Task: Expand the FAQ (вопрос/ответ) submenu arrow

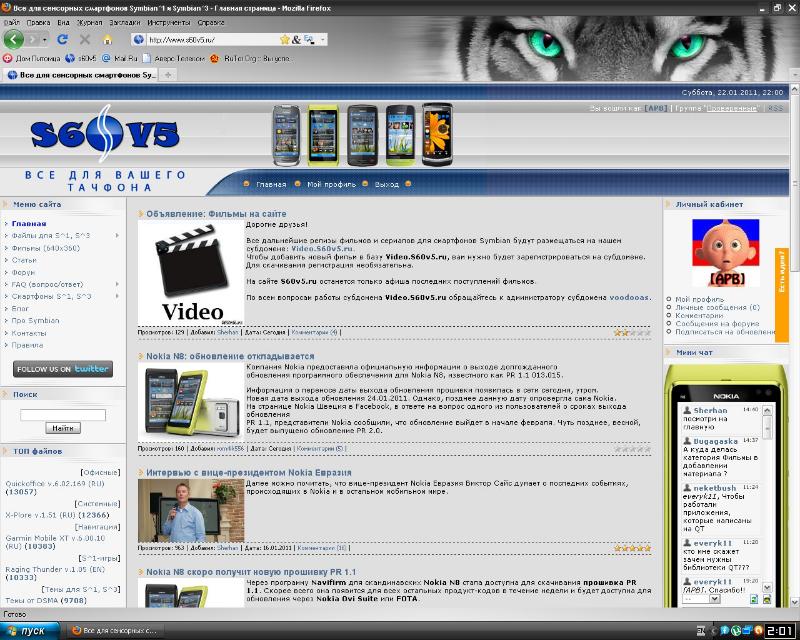Action: (x=117, y=284)
